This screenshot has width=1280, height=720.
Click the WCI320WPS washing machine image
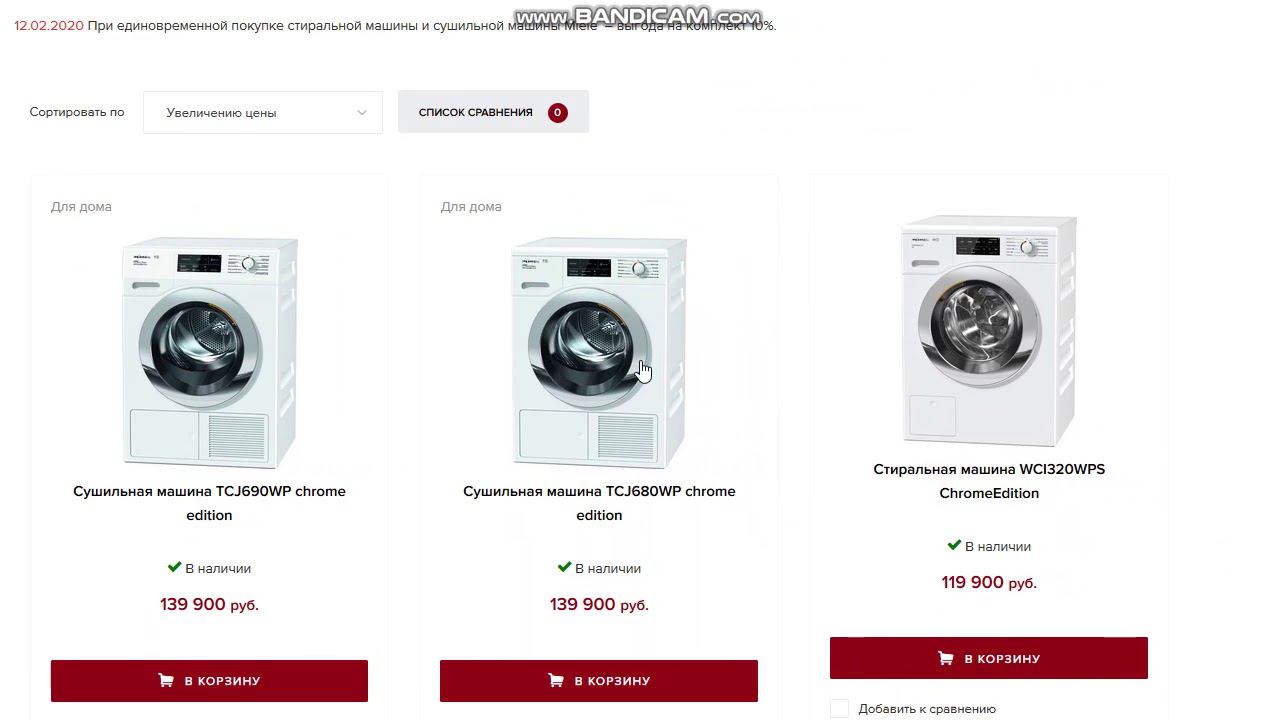(x=989, y=330)
